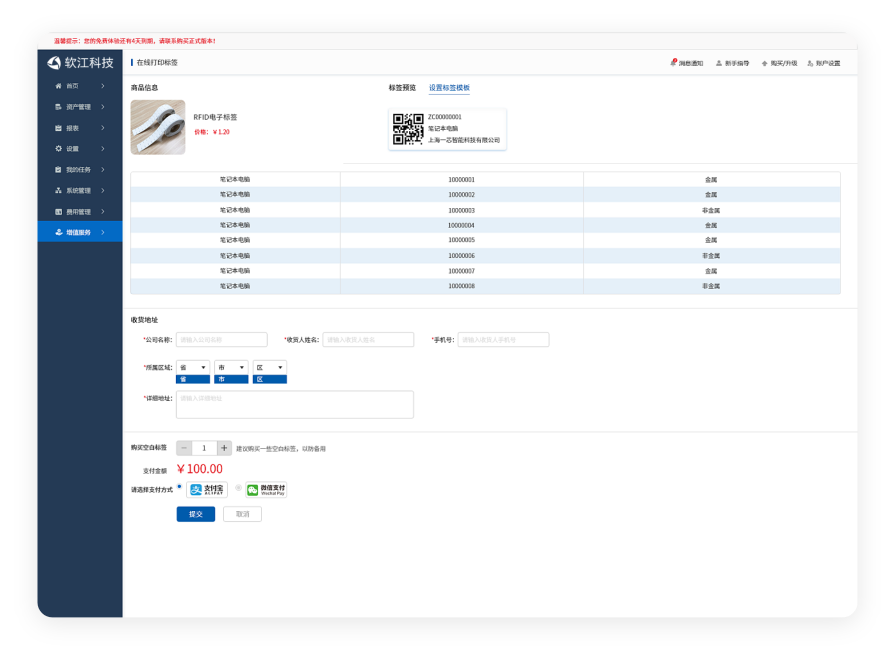Open the 我的任务 menu item
The height and width of the screenshot is (660, 895).
pyautogui.click(x=80, y=170)
